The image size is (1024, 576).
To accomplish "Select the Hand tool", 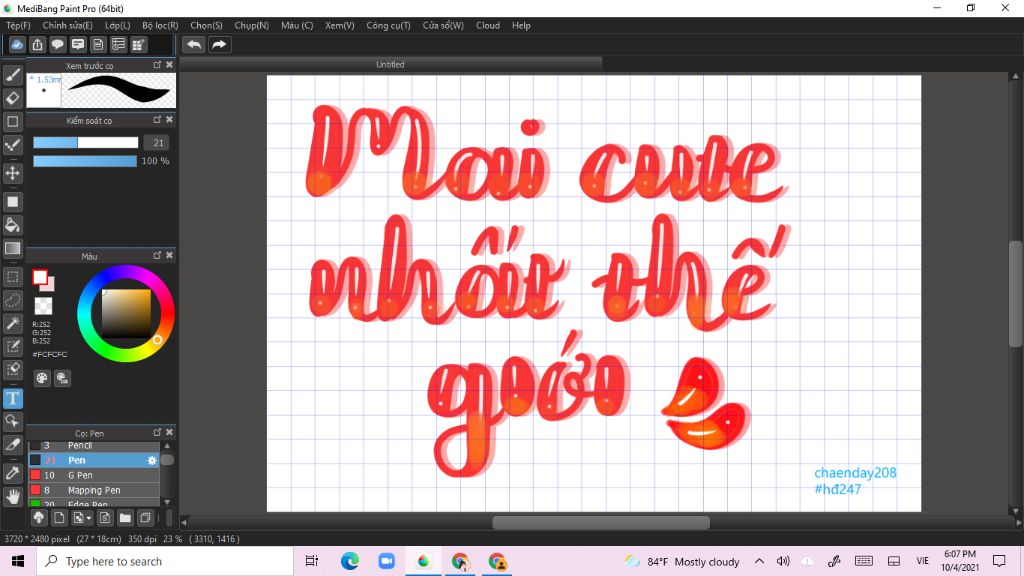I will (x=12, y=496).
